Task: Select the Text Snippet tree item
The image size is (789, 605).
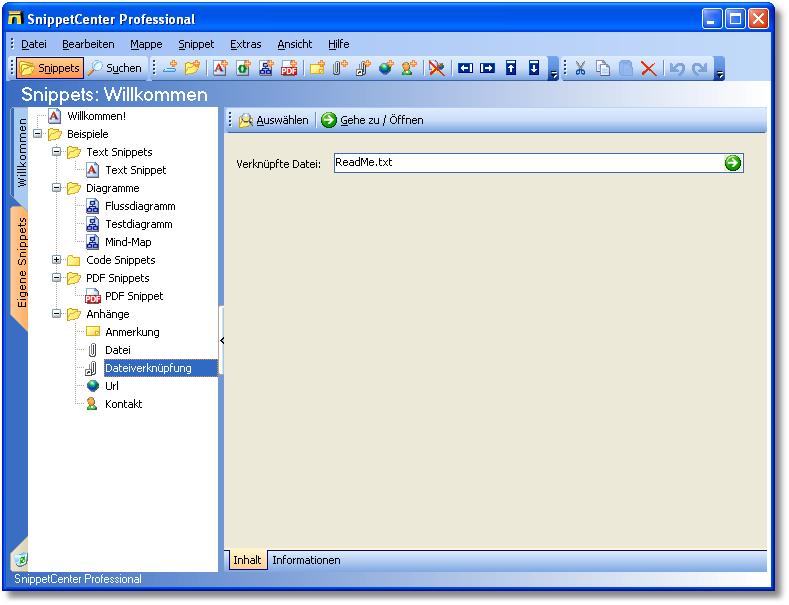Action: 135,170
